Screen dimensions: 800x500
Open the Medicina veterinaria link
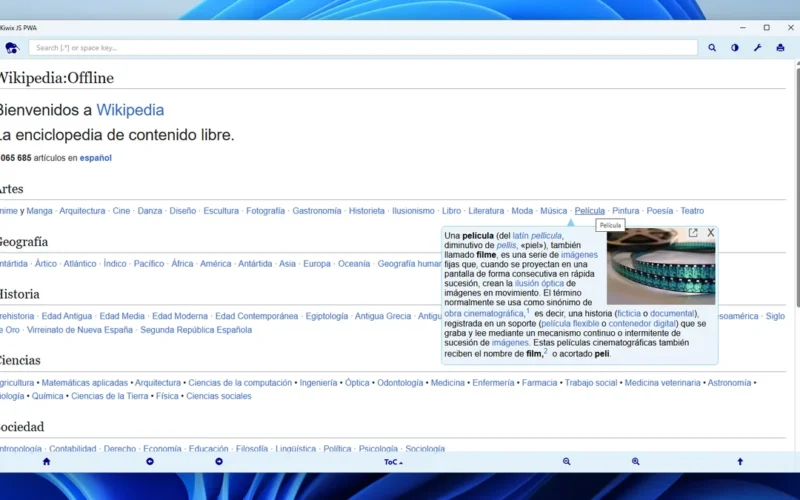coord(662,383)
